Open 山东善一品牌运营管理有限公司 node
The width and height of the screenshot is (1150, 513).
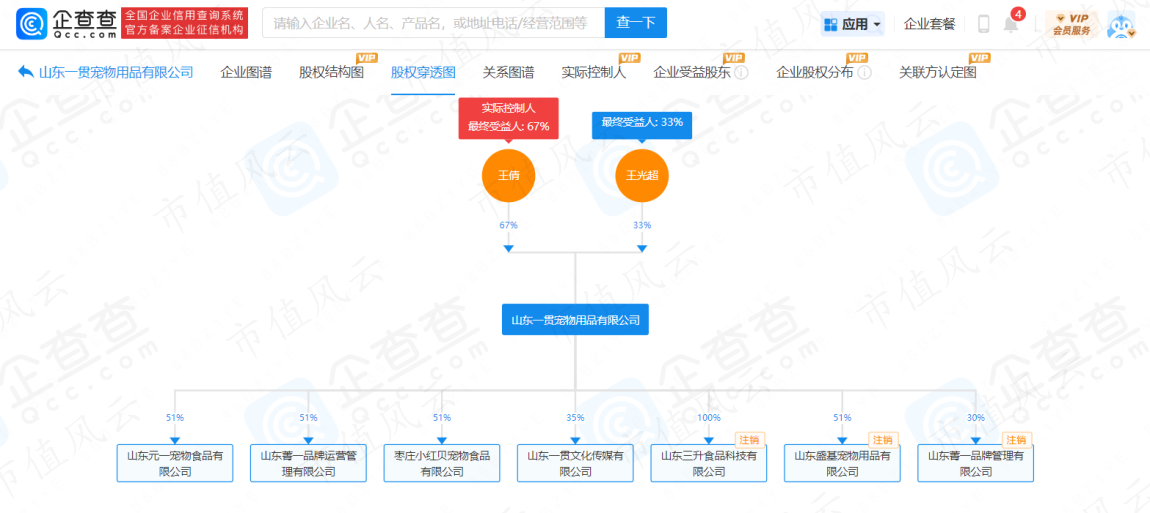point(308,463)
